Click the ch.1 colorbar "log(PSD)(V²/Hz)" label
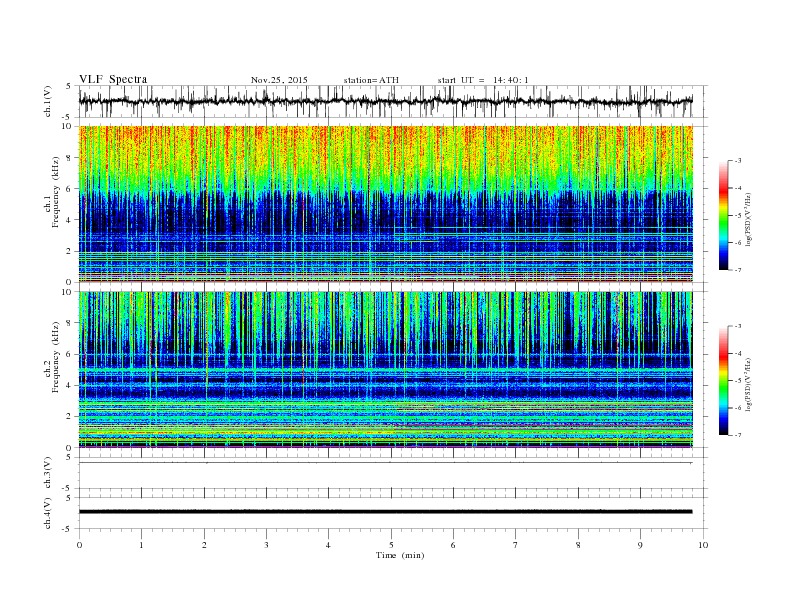Viewport: 792px width, 612px height. click(x=749, y=219)
